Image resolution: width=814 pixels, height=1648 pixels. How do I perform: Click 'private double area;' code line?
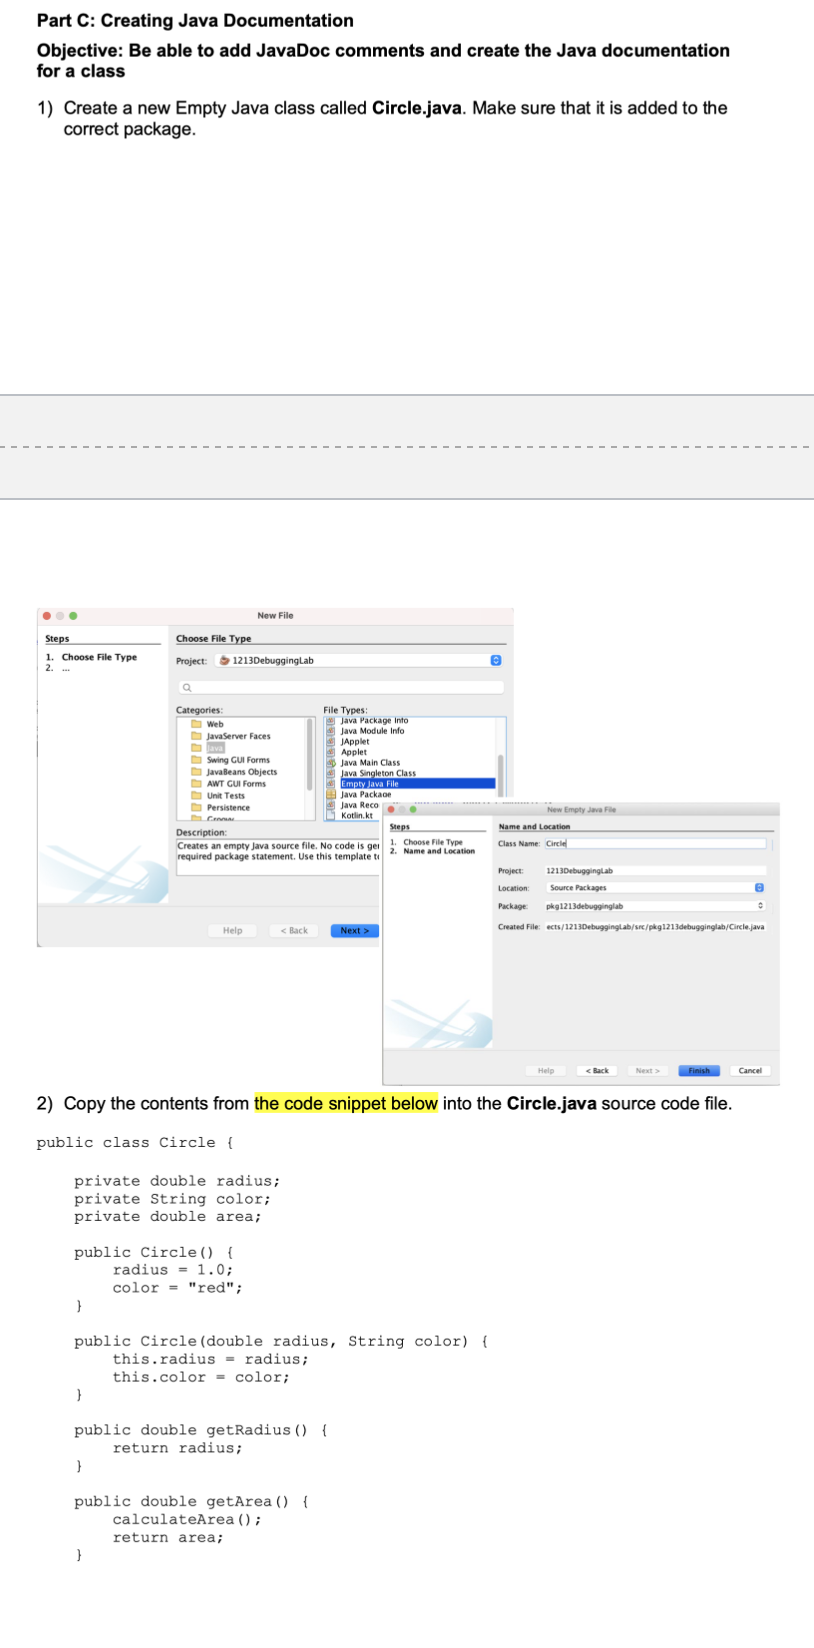168,1217
